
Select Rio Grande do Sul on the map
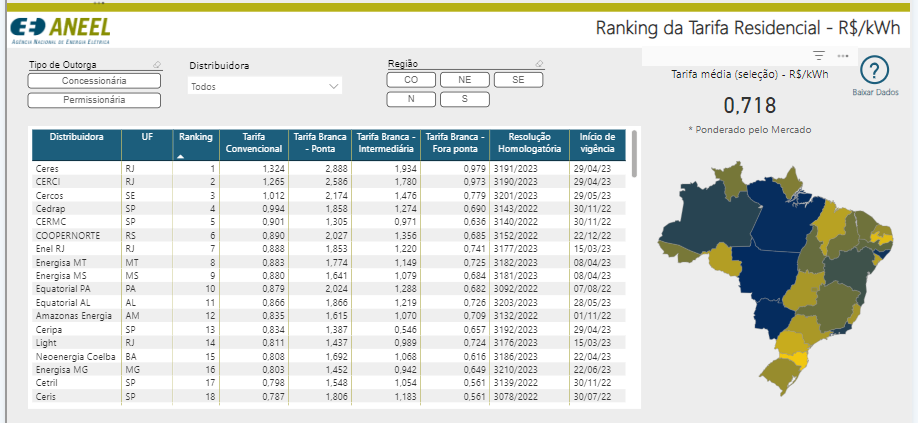[x=779, y=376]
